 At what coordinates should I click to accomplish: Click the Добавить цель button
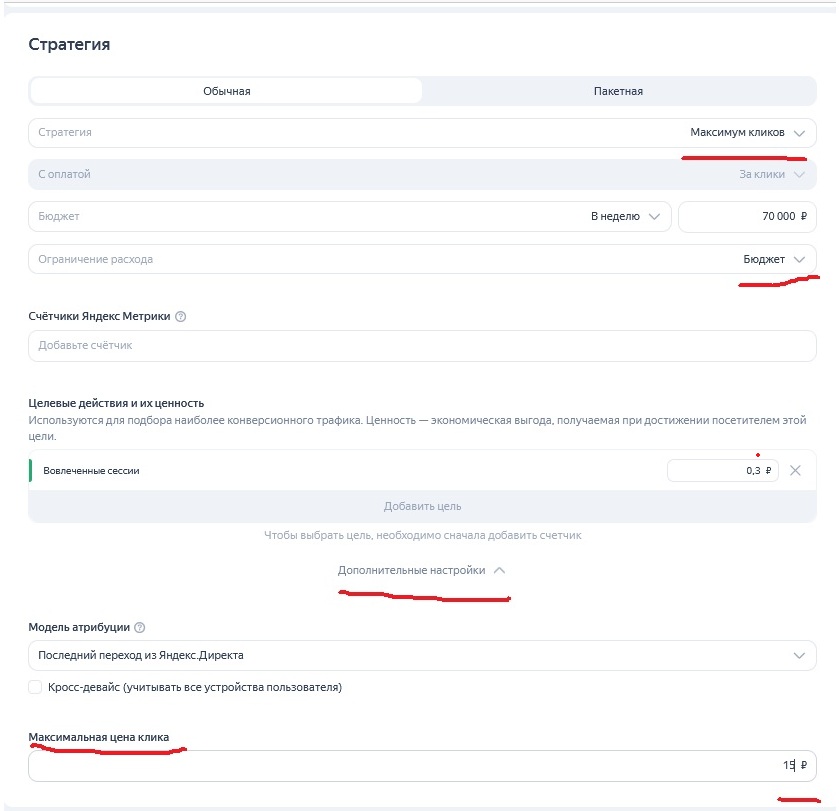coord(422,506)
